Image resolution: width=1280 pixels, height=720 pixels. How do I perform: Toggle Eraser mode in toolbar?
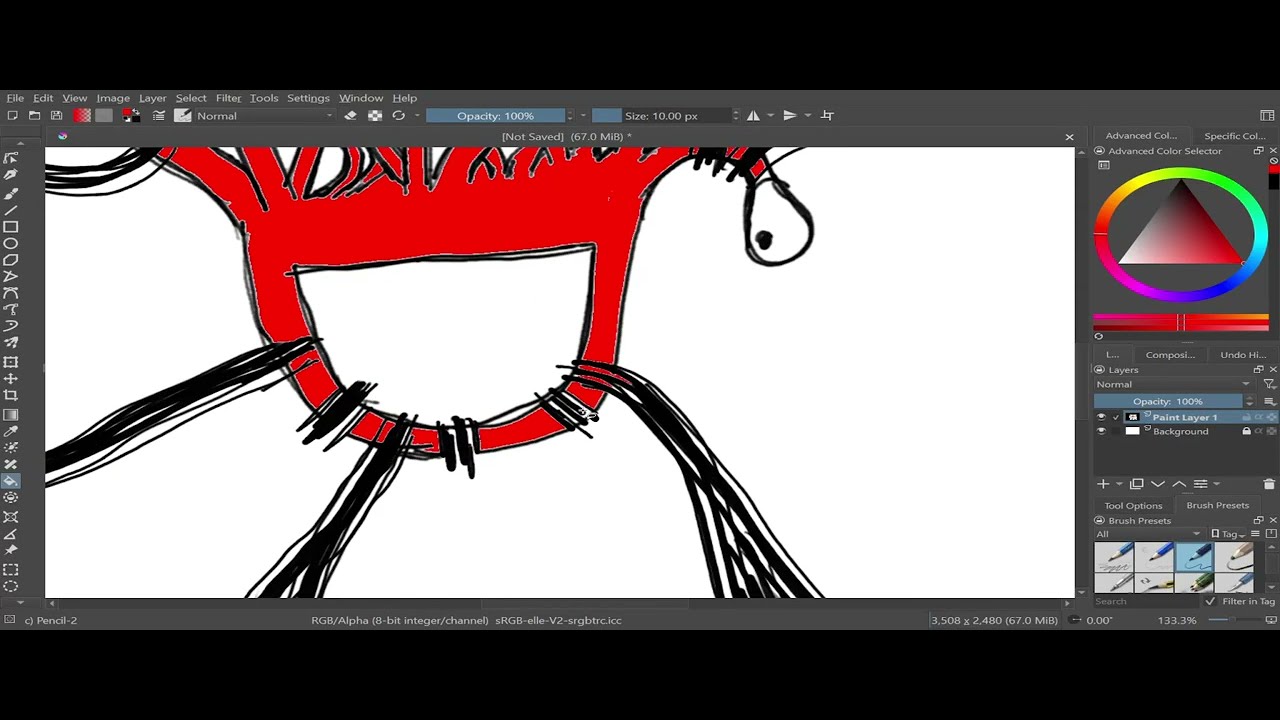350,116
